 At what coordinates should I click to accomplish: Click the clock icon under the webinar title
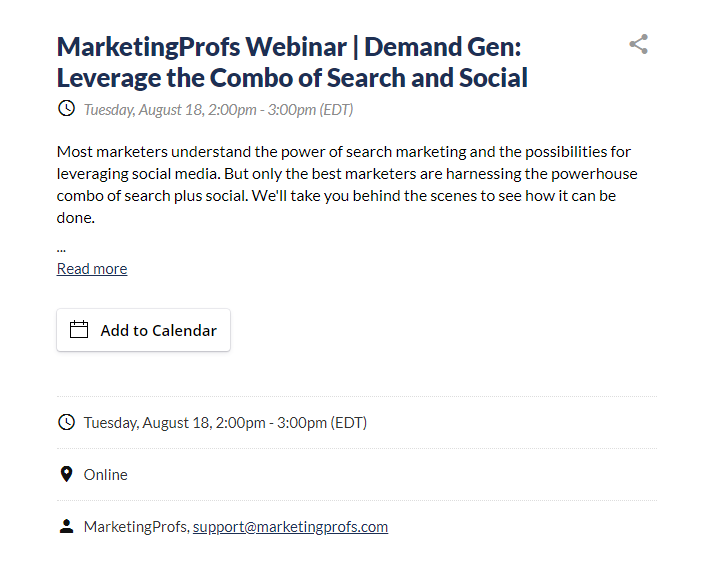tap(67, 109)
